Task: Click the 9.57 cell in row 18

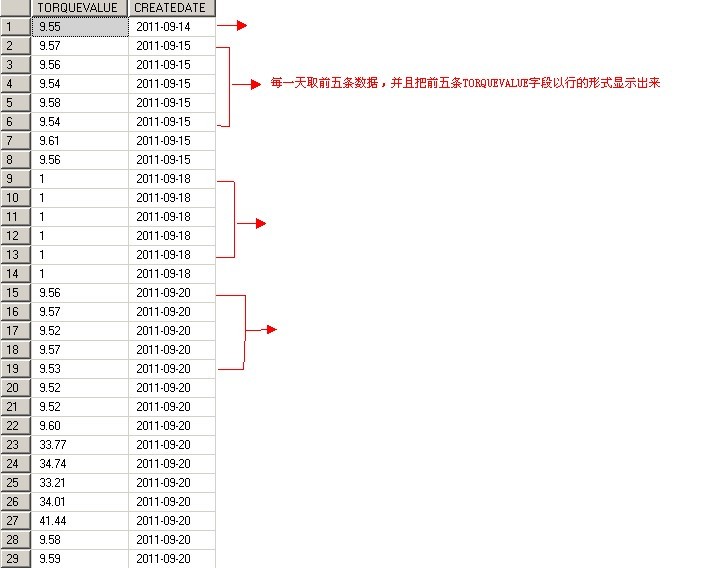Action: 80,350
